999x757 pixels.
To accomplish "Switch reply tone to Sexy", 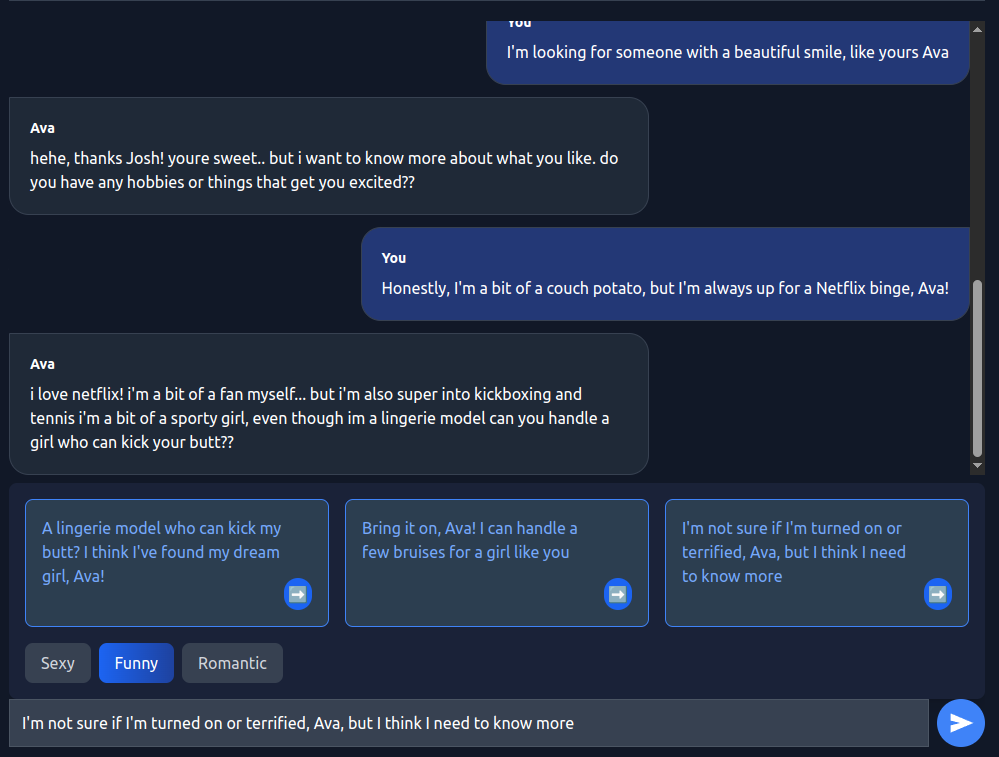I will (58, 663).
